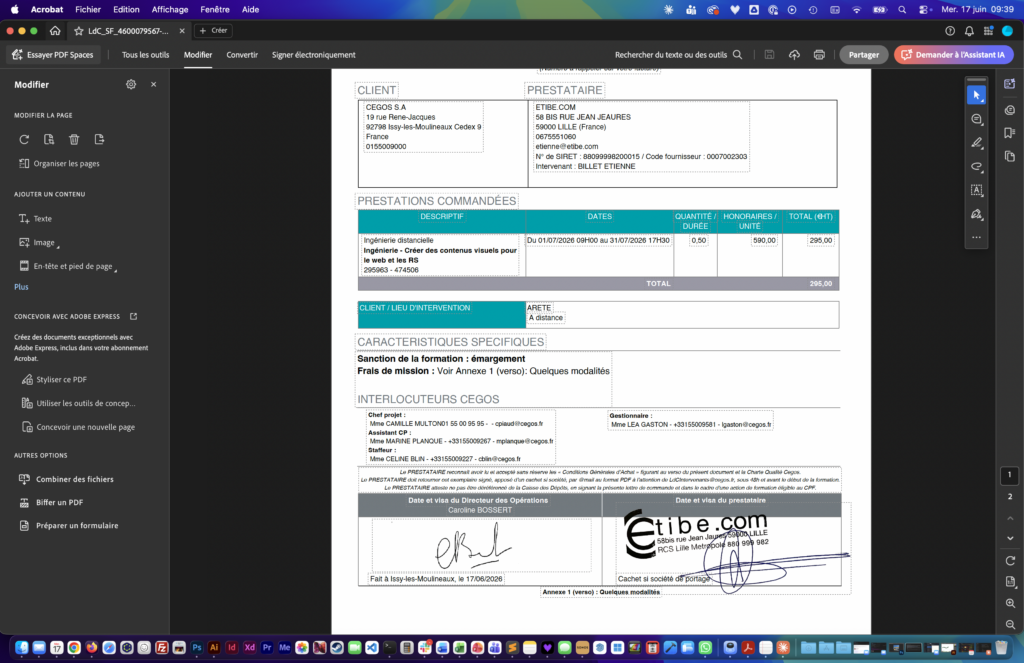Select the arrow selection tool
Viewport: 1024px width, 663px height.
pos(976,95)
